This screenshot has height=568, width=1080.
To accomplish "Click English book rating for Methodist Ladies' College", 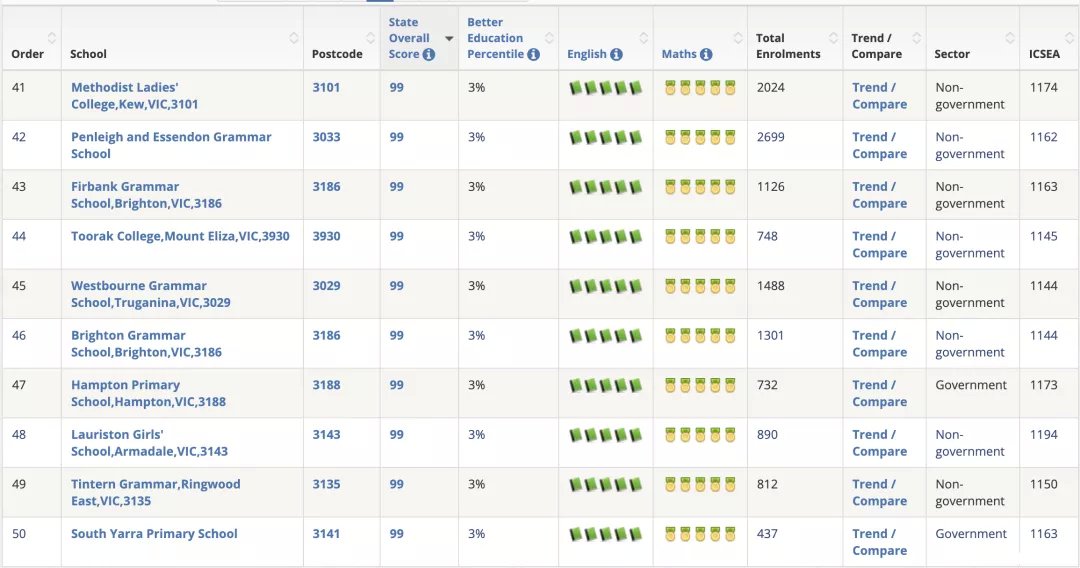I will (x=605, y=88).
